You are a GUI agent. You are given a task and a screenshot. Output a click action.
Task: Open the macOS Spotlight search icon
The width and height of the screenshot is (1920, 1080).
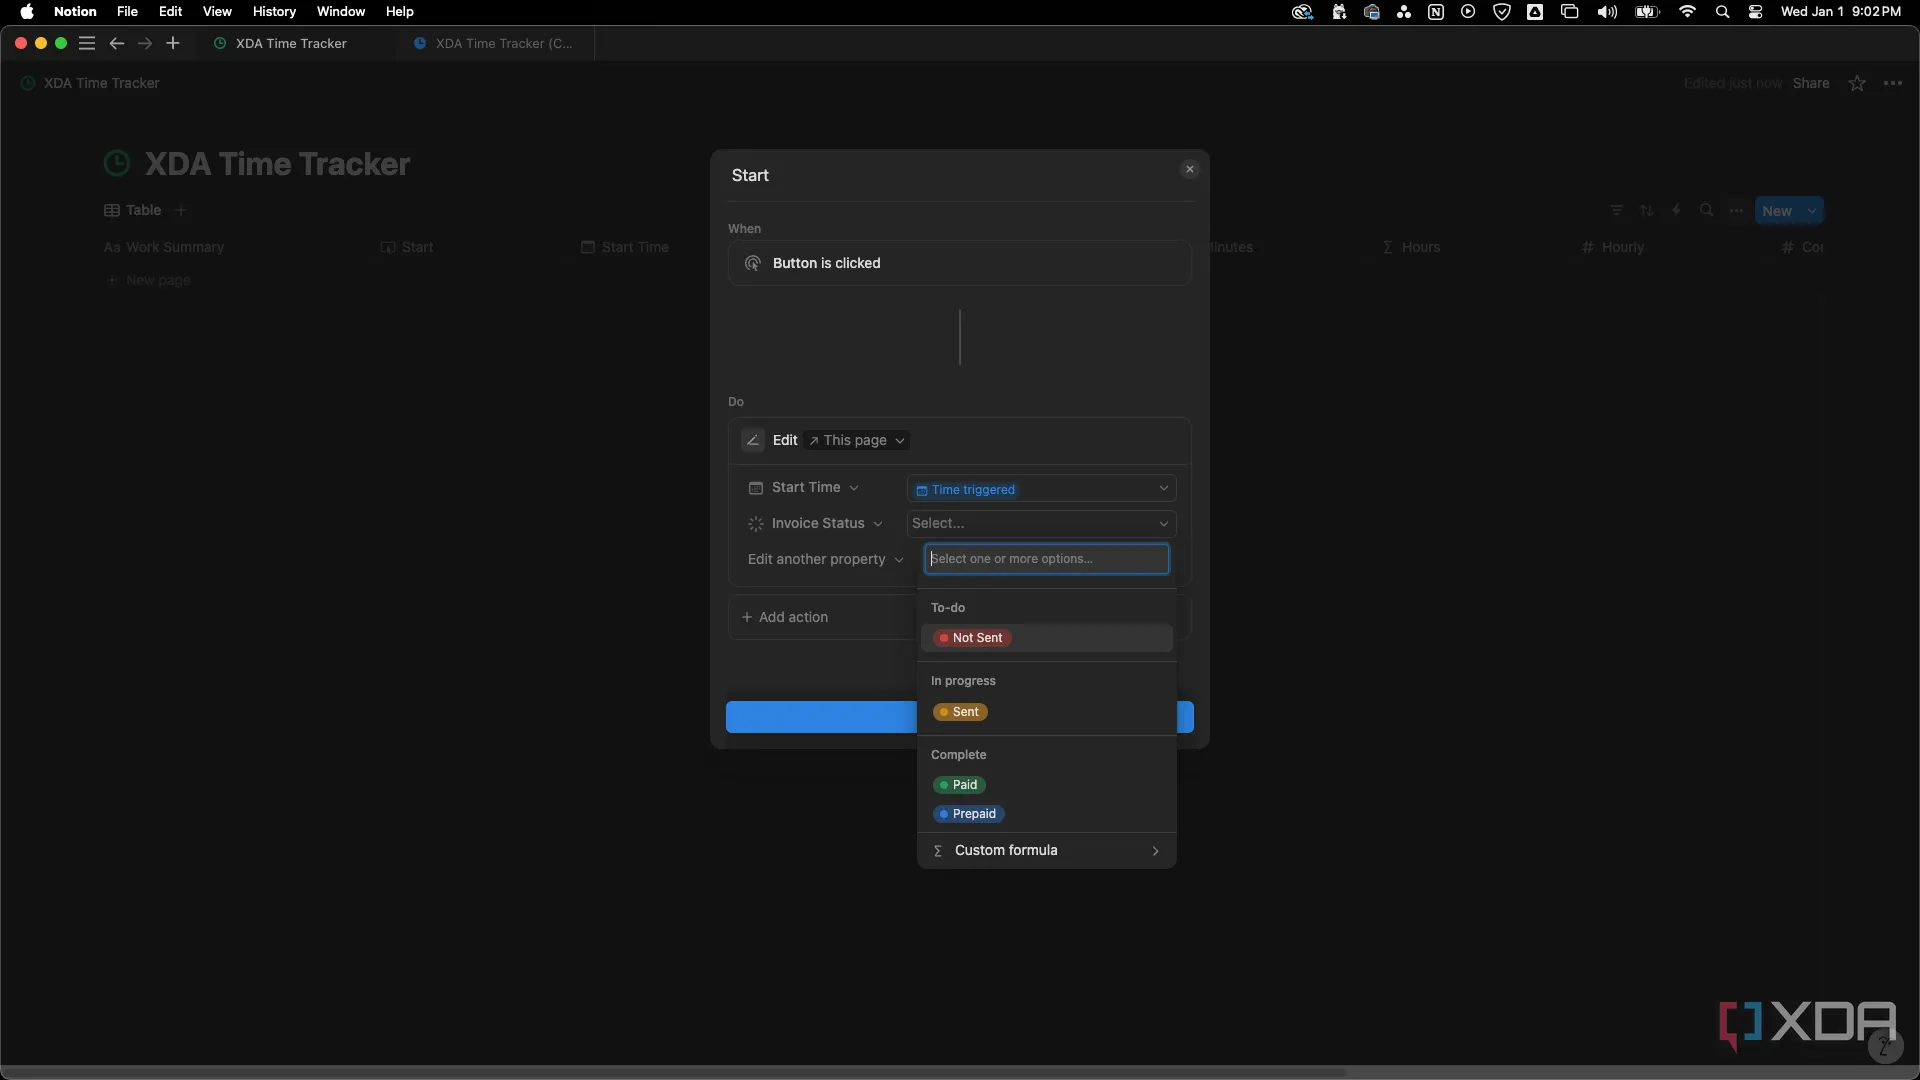(1722, 12)
